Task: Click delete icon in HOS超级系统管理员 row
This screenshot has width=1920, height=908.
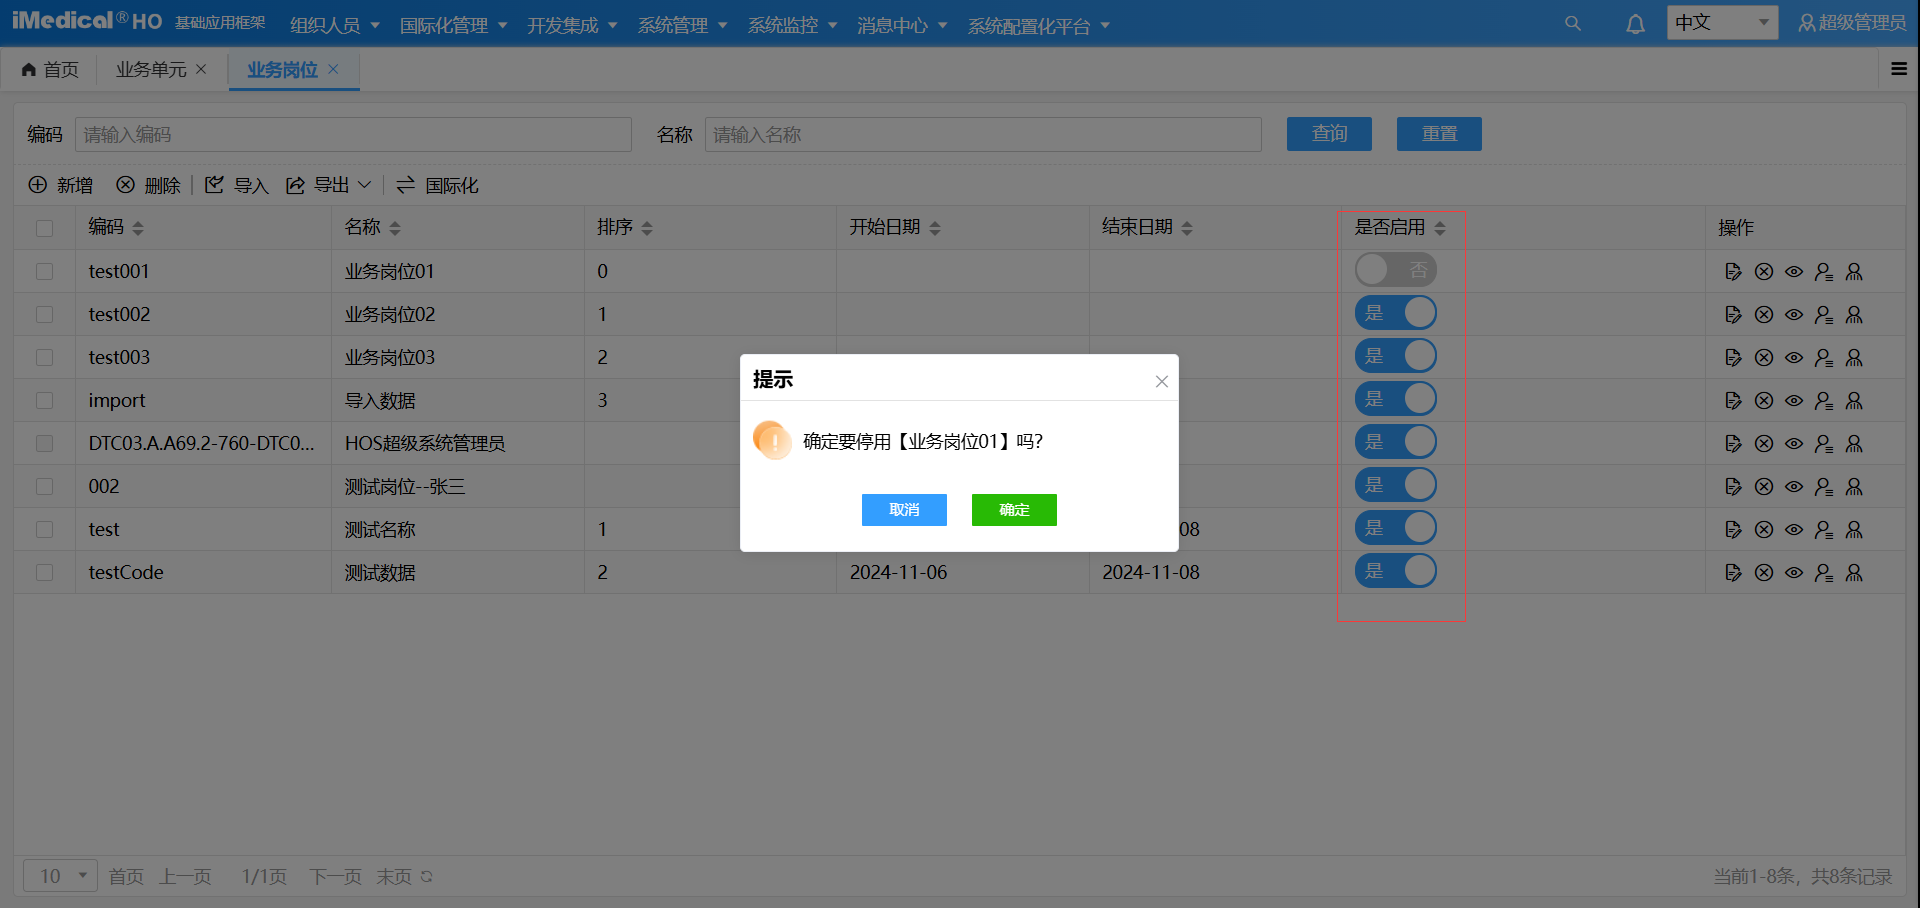Action: 1764,443
